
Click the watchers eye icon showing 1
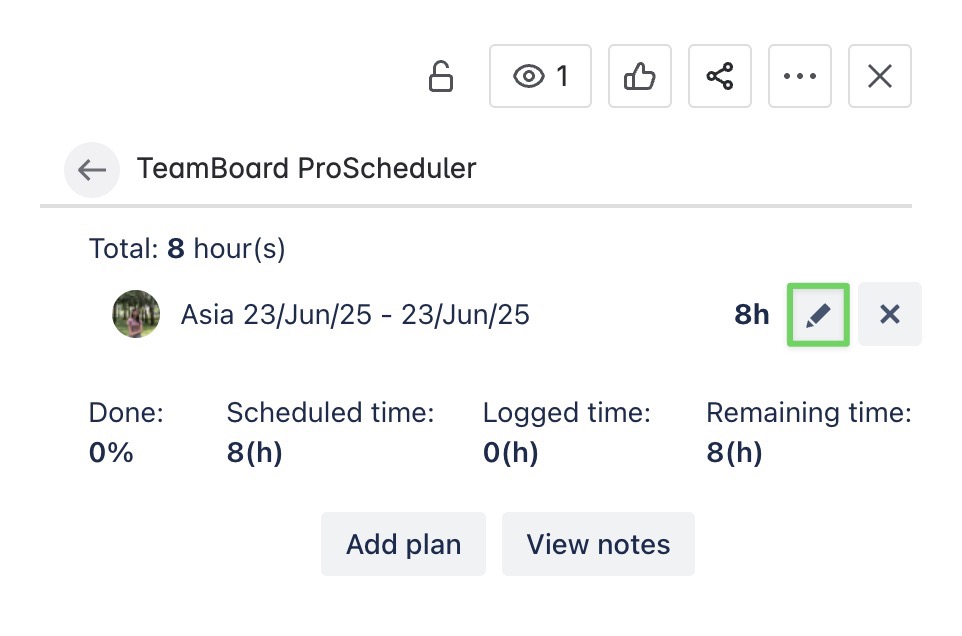pyautogui.click(x=539, y=76)
